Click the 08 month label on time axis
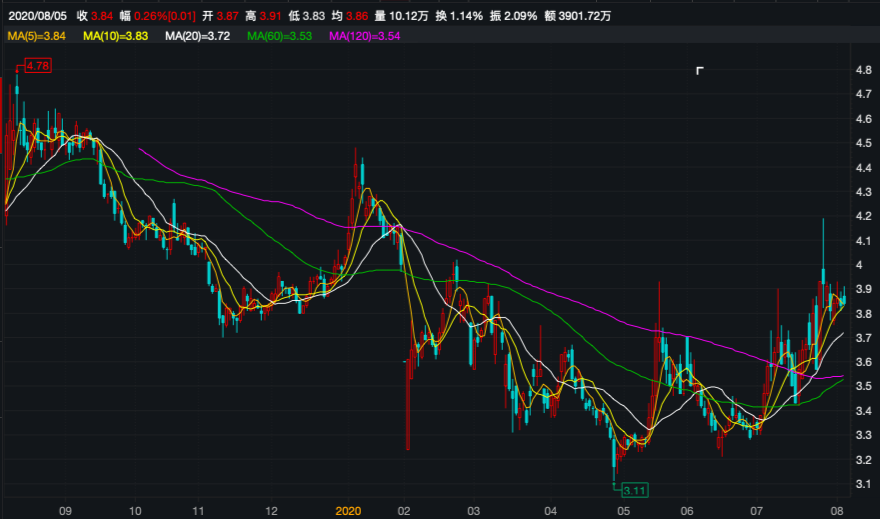 click(837, 511)
